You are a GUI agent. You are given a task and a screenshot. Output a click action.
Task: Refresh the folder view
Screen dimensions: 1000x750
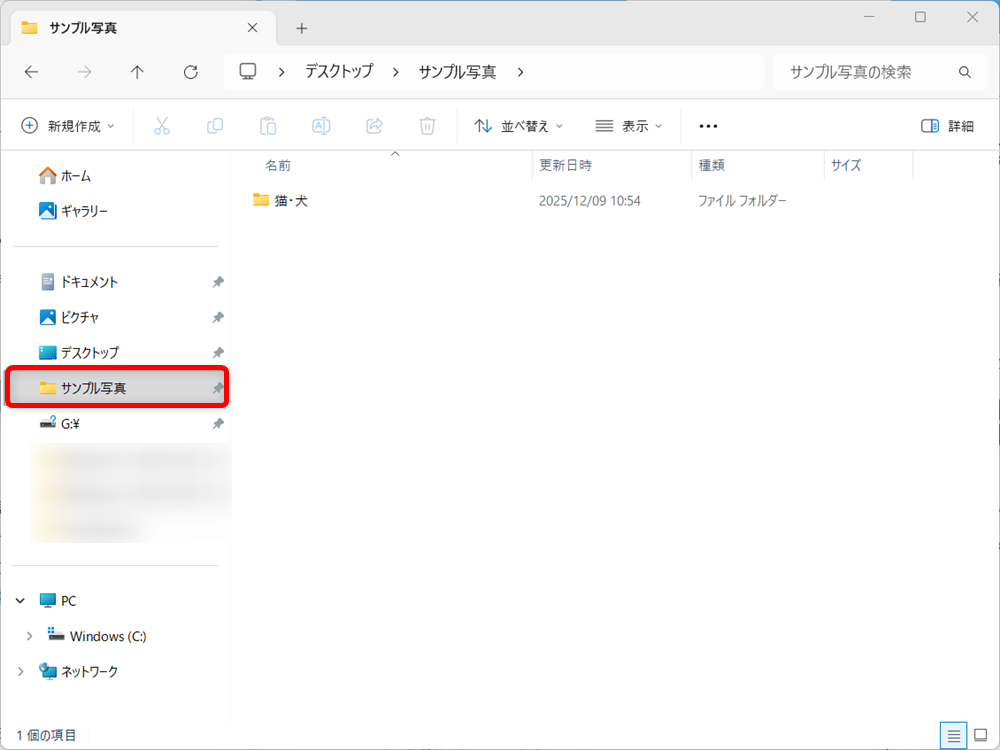tap(189, 72)
